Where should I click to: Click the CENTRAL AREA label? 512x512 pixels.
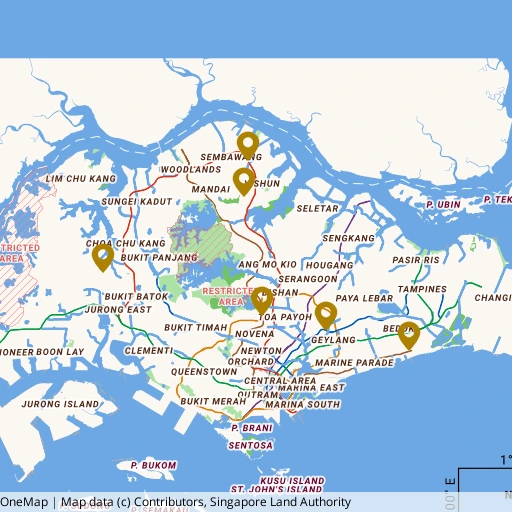(x=280, y=381)
